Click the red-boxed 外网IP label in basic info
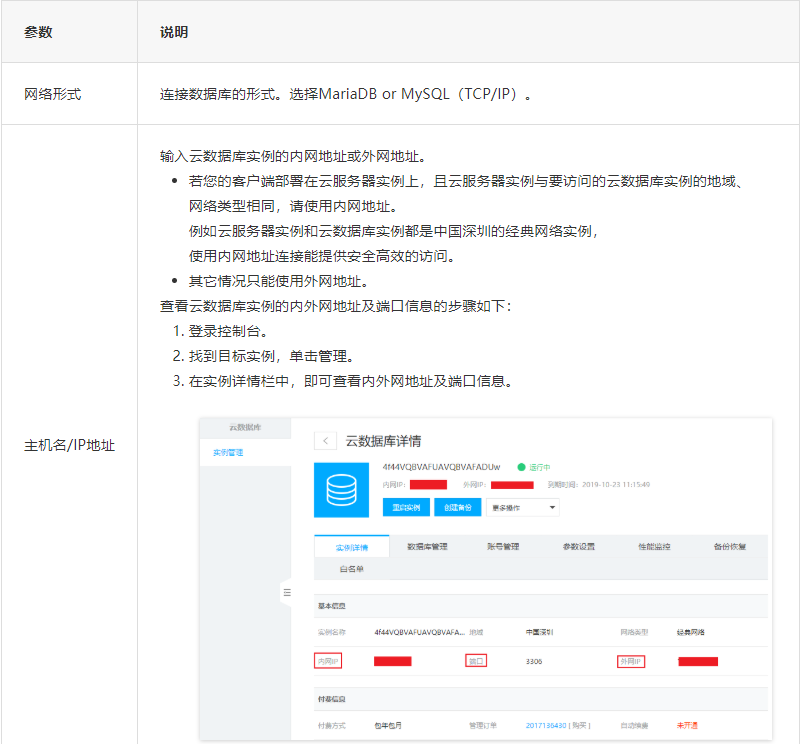The width and height of the screenshot is (800, 744). click(630, 661)
